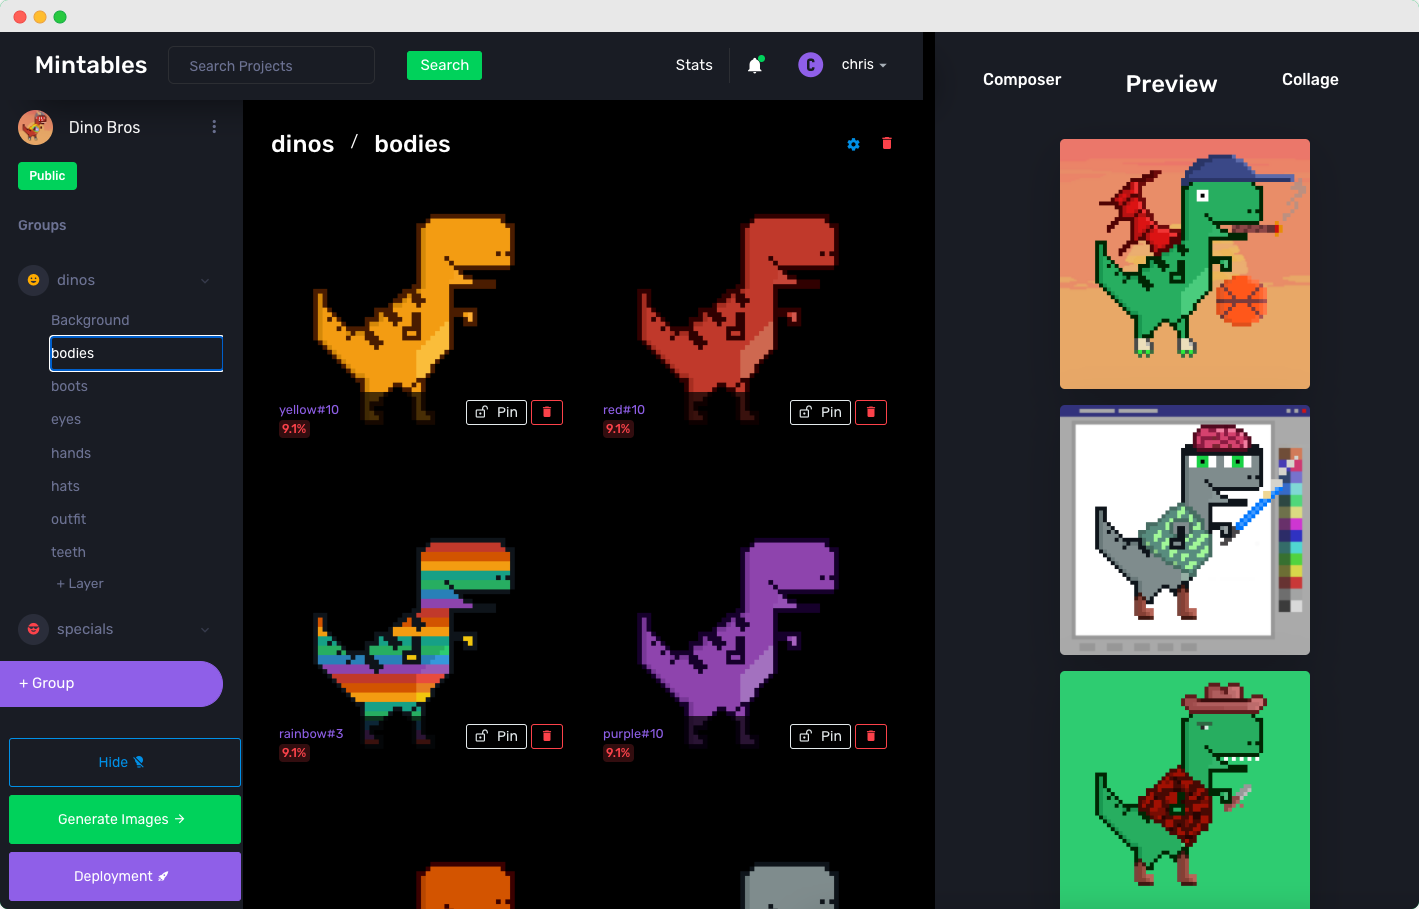Click the yellow#10 trait name
Image resolution: width=1419 pixels, height=909 pixels.
(309, 410)
